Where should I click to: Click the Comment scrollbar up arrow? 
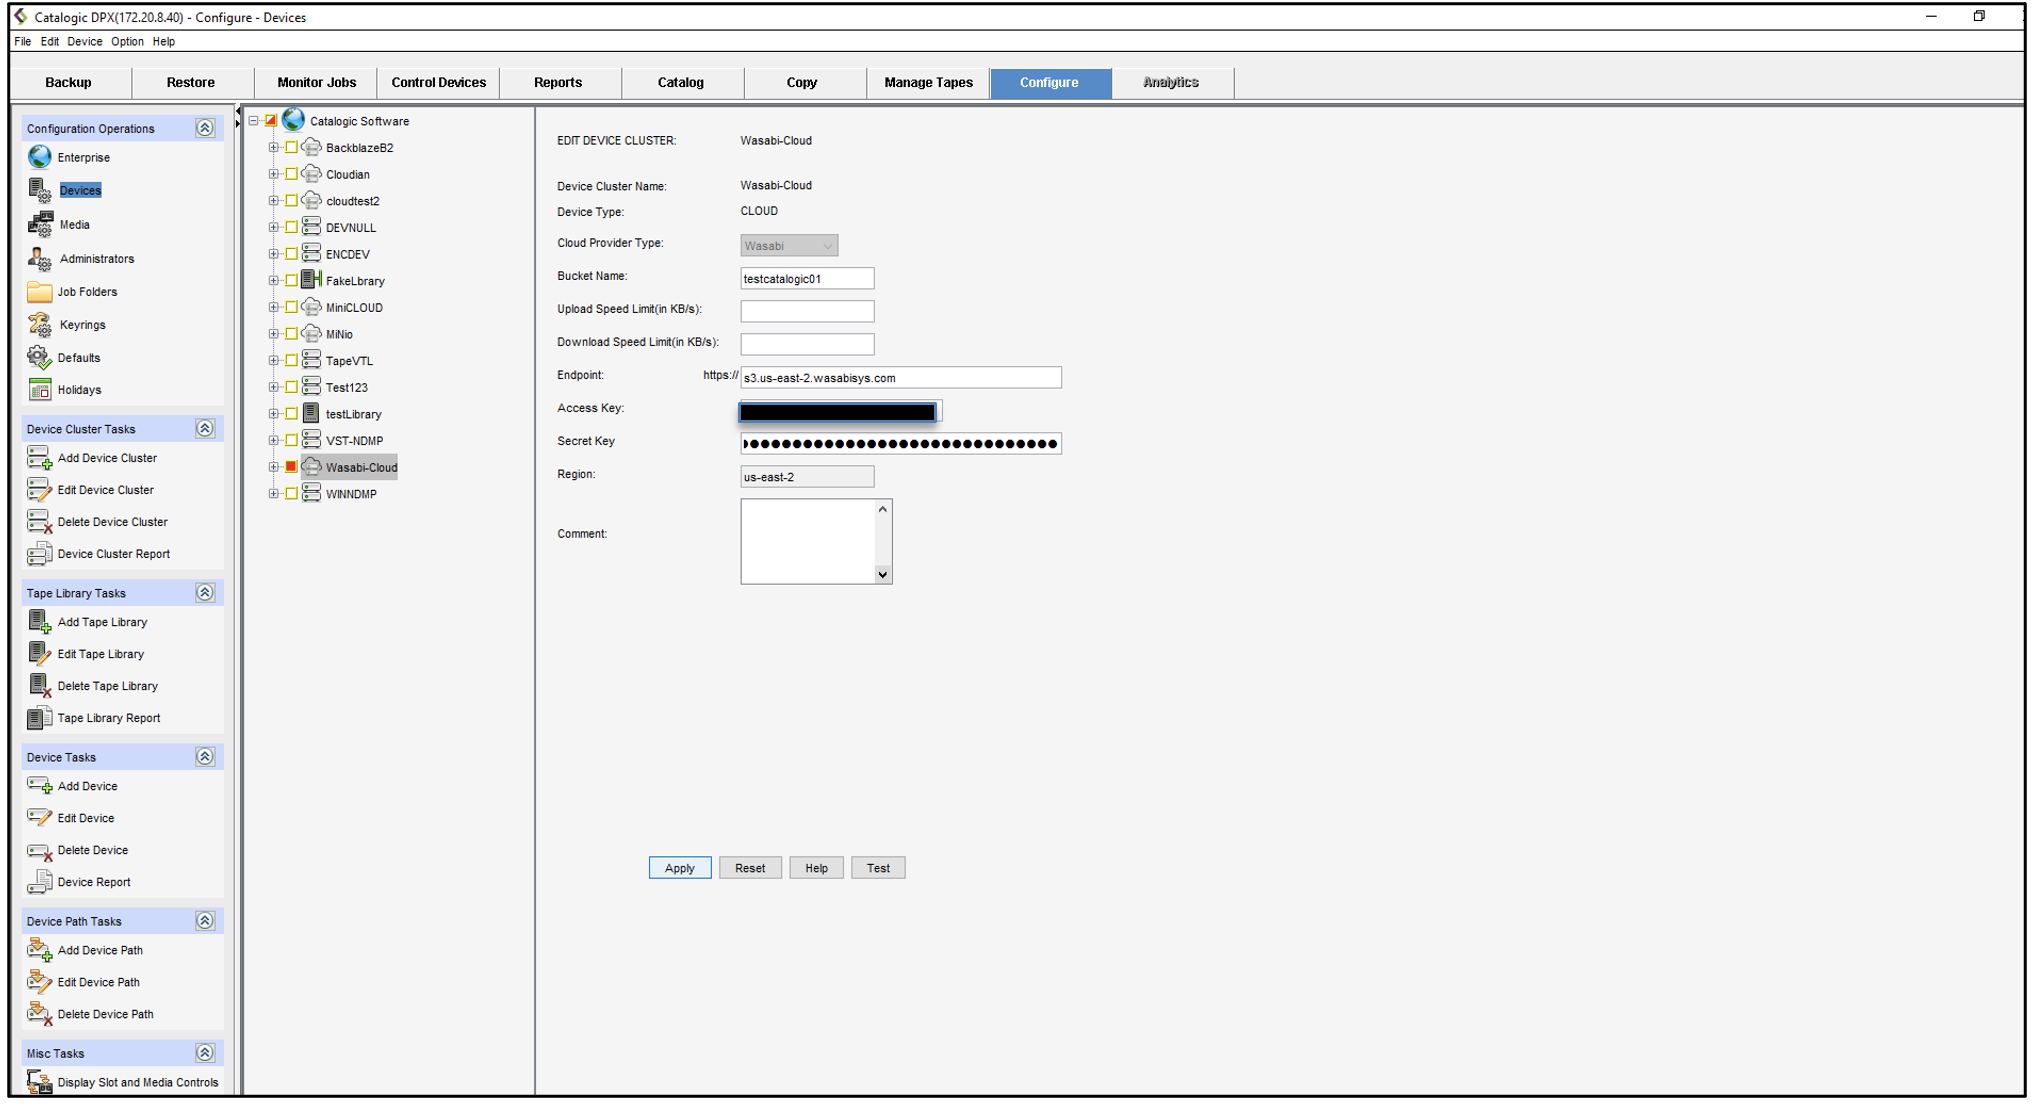883,509
